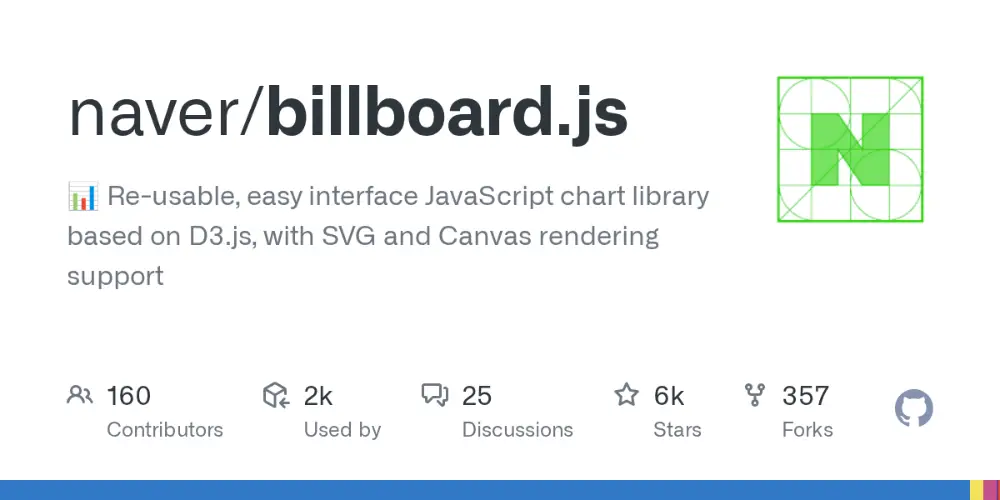Viewport: 1000px width, 500px height.
Task: Select the 6k stars count
Action: (668, 396)
